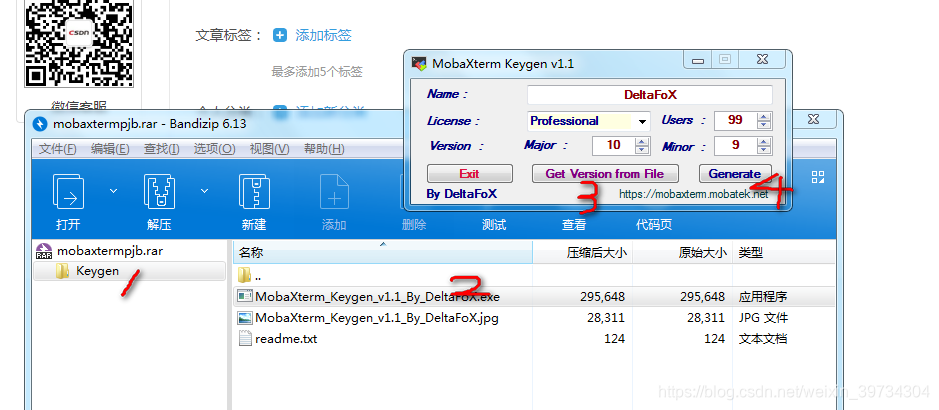
Task: Select mobaxtermpjb.rar root in the tree
Action: coord(110,251)
